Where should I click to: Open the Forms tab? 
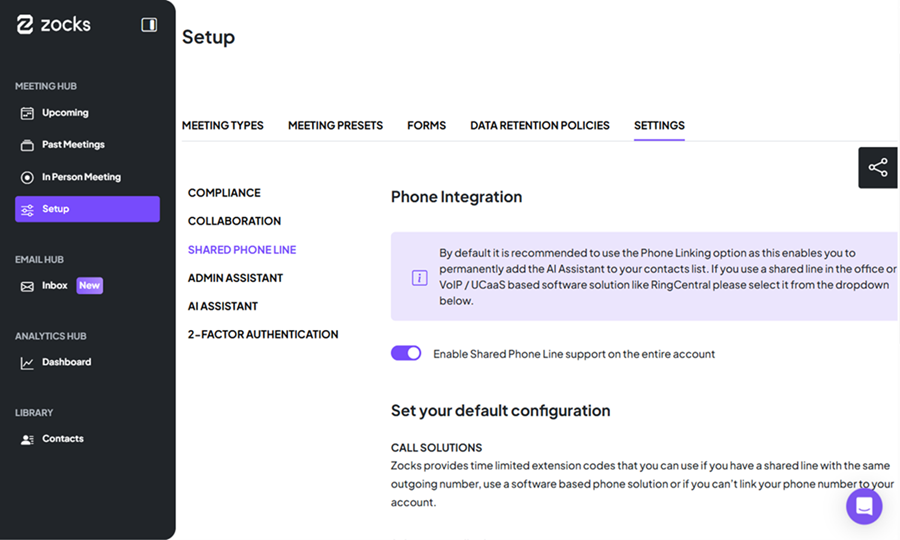[426, 126]
